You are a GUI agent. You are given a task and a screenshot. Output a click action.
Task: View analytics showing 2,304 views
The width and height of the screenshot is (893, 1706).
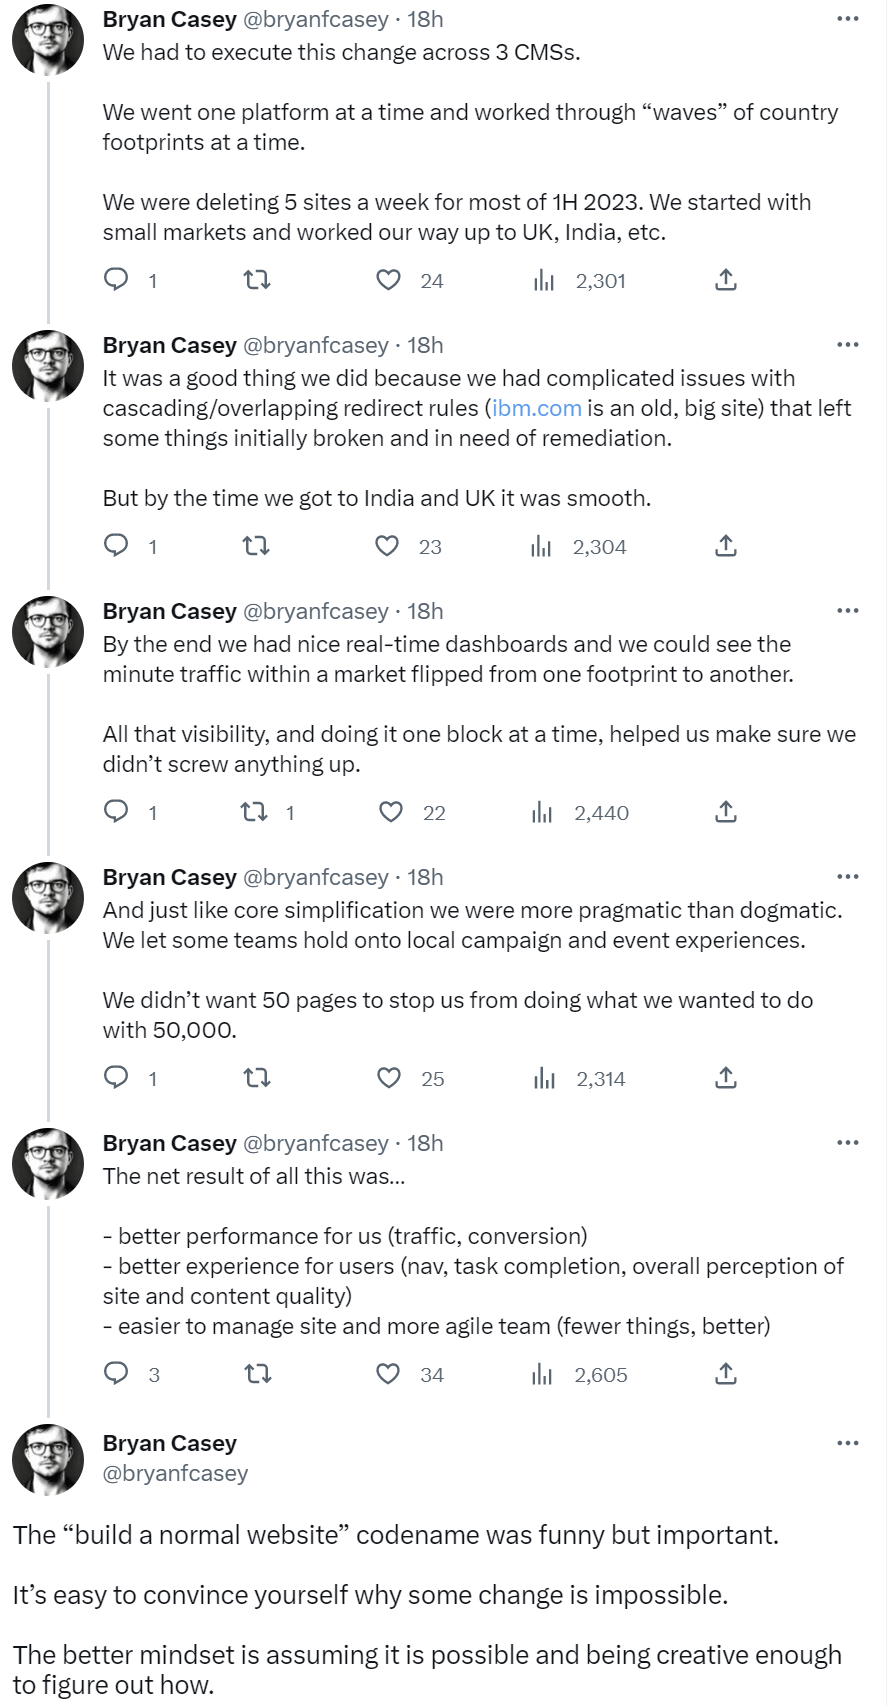[541, 546]
